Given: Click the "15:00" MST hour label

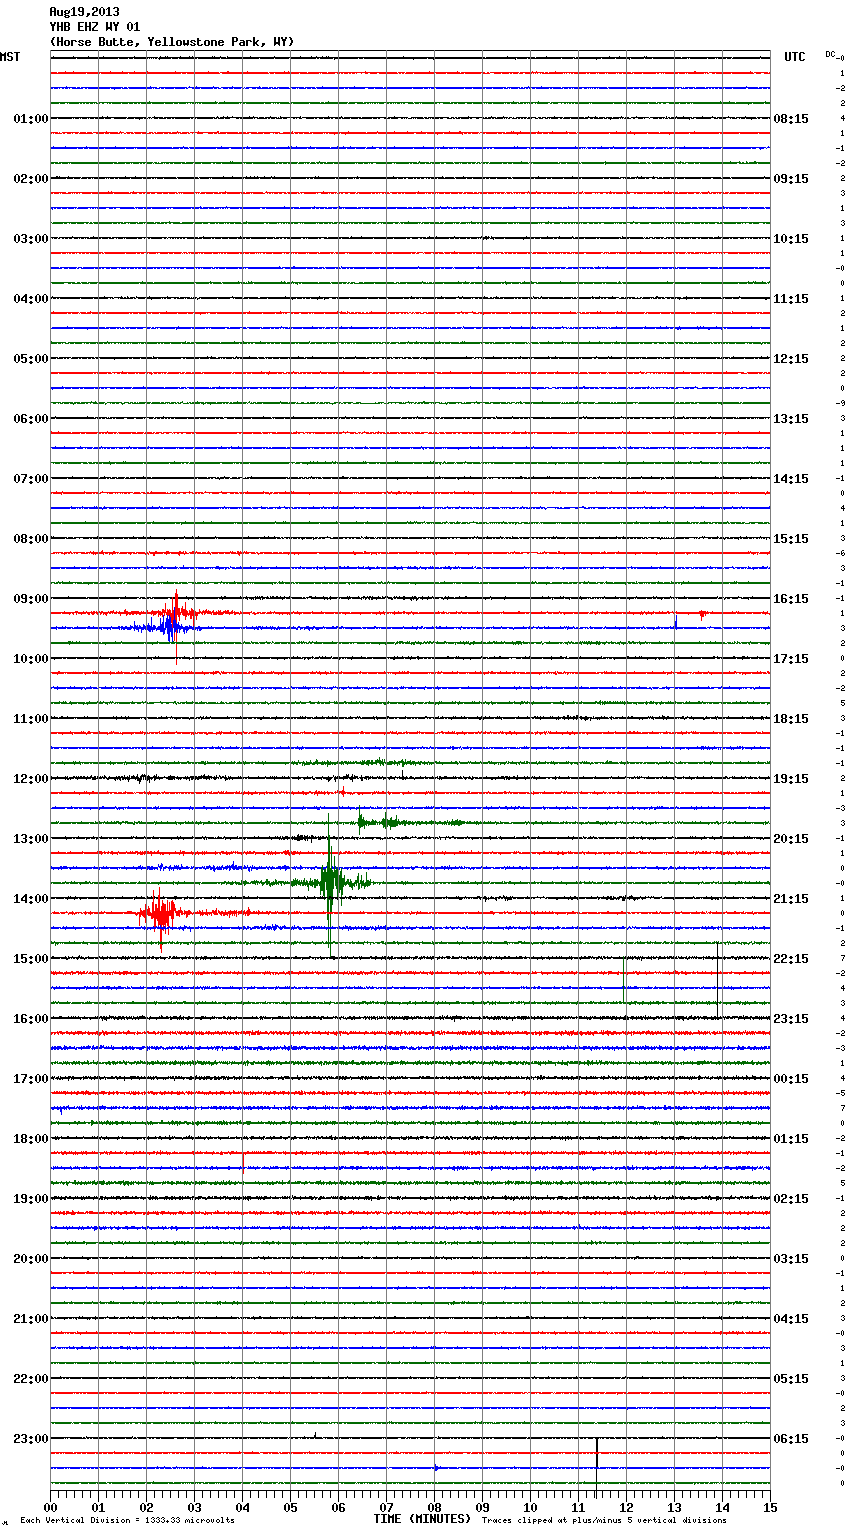Looking at the screenshot, I should click(31, 959).
